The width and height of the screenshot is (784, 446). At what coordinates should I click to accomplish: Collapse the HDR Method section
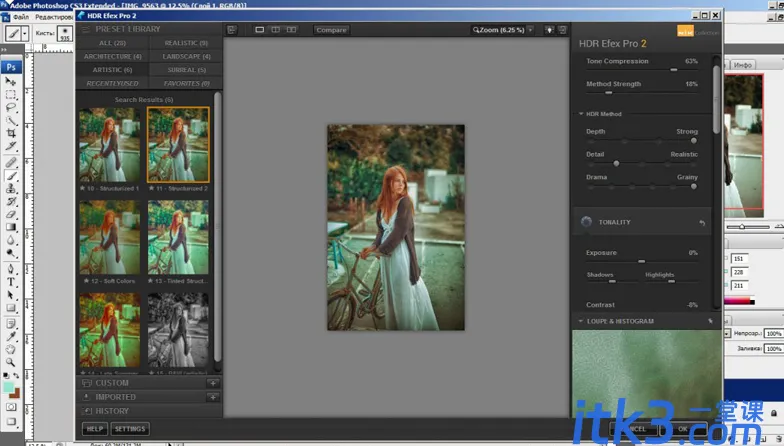coord(581,114)
